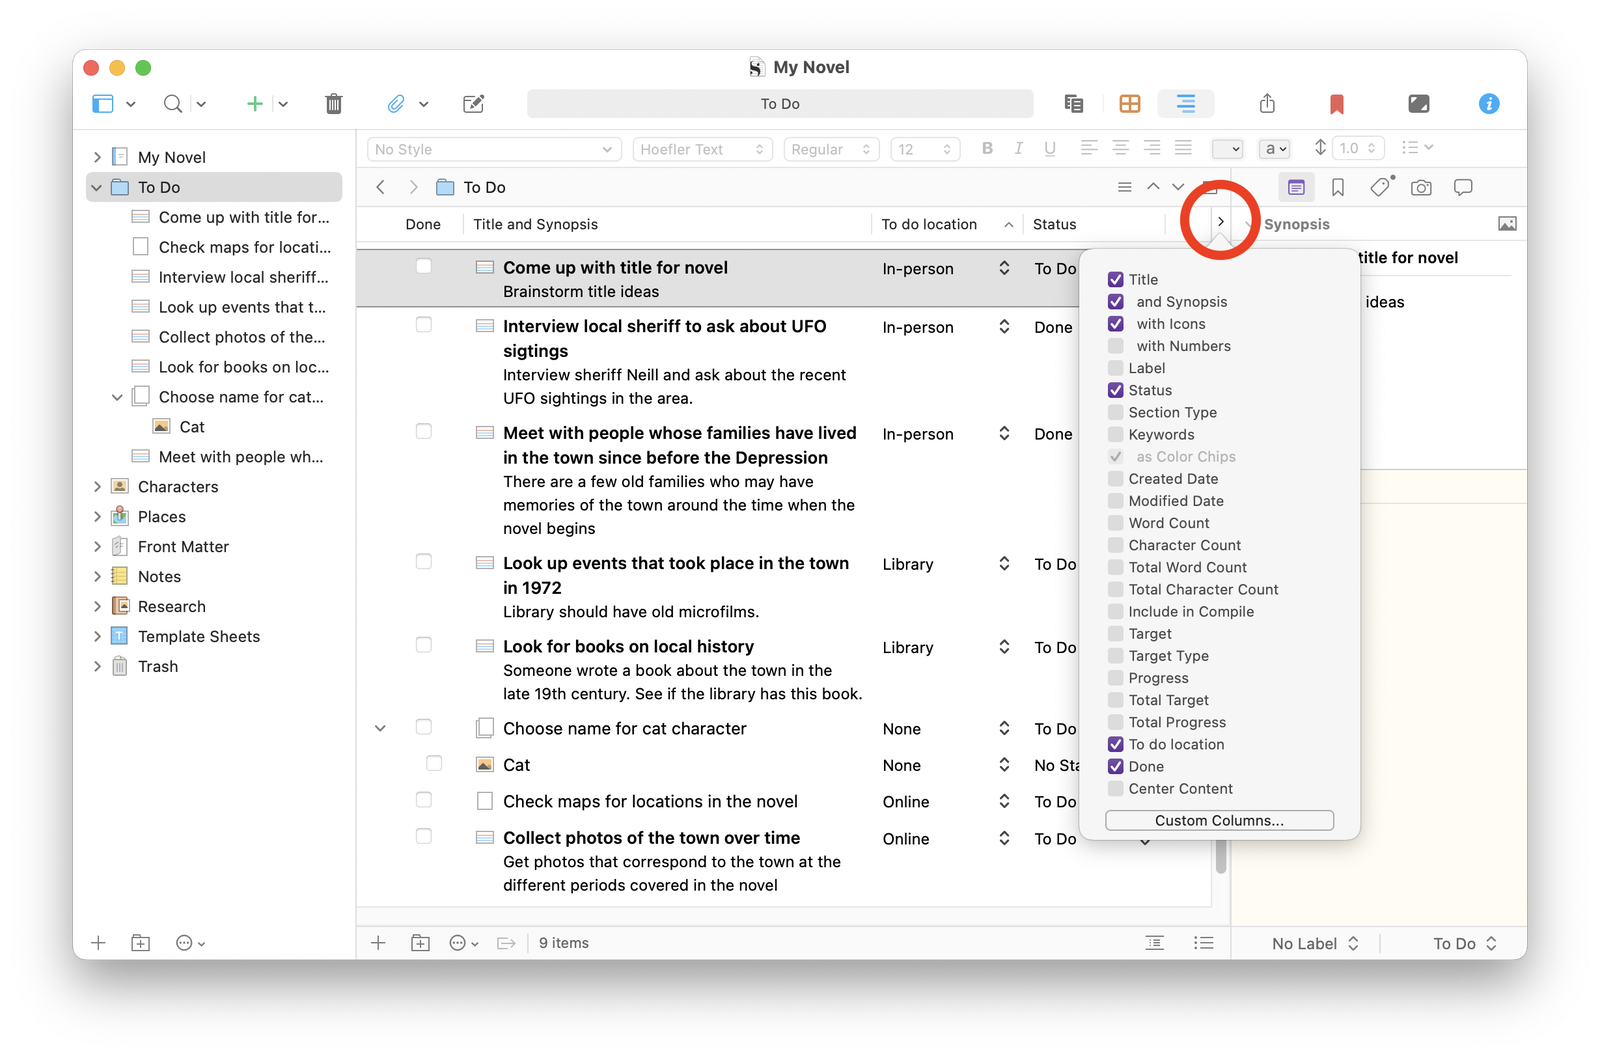1600x1056 pixels.
Task: Click the To do location column header
Action: [x=929, y=225]
